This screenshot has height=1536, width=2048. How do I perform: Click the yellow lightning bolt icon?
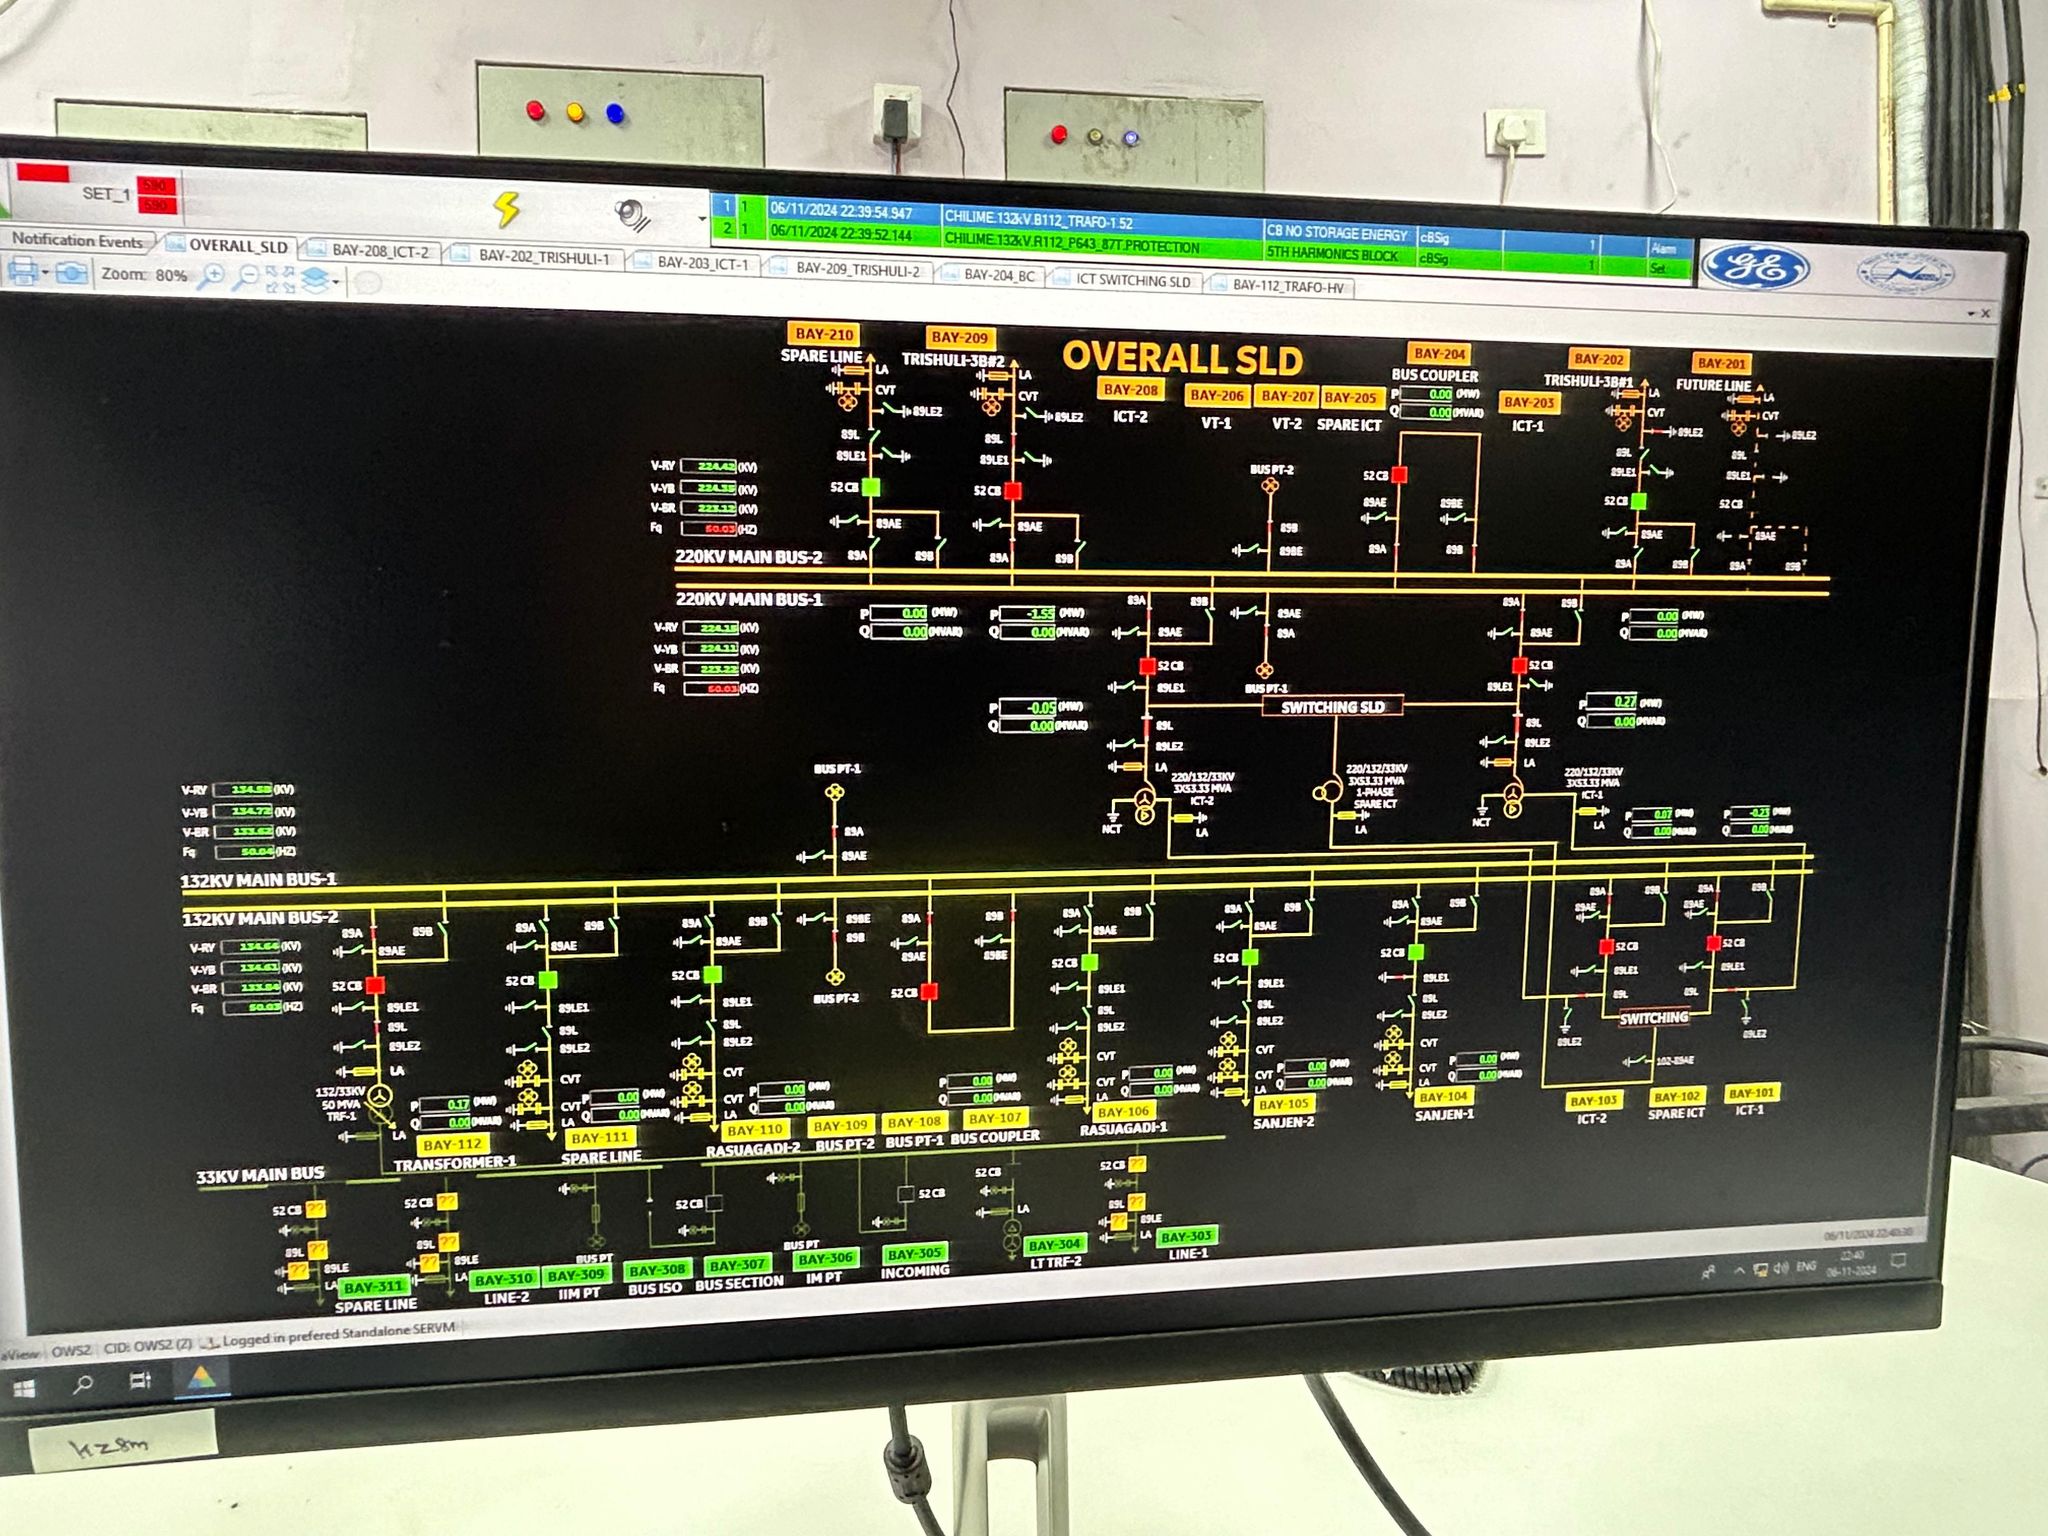tap(507, 208)
